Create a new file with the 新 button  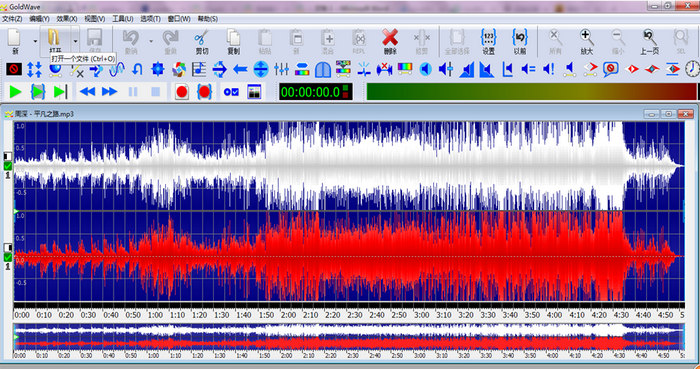(x=15, y=41)
